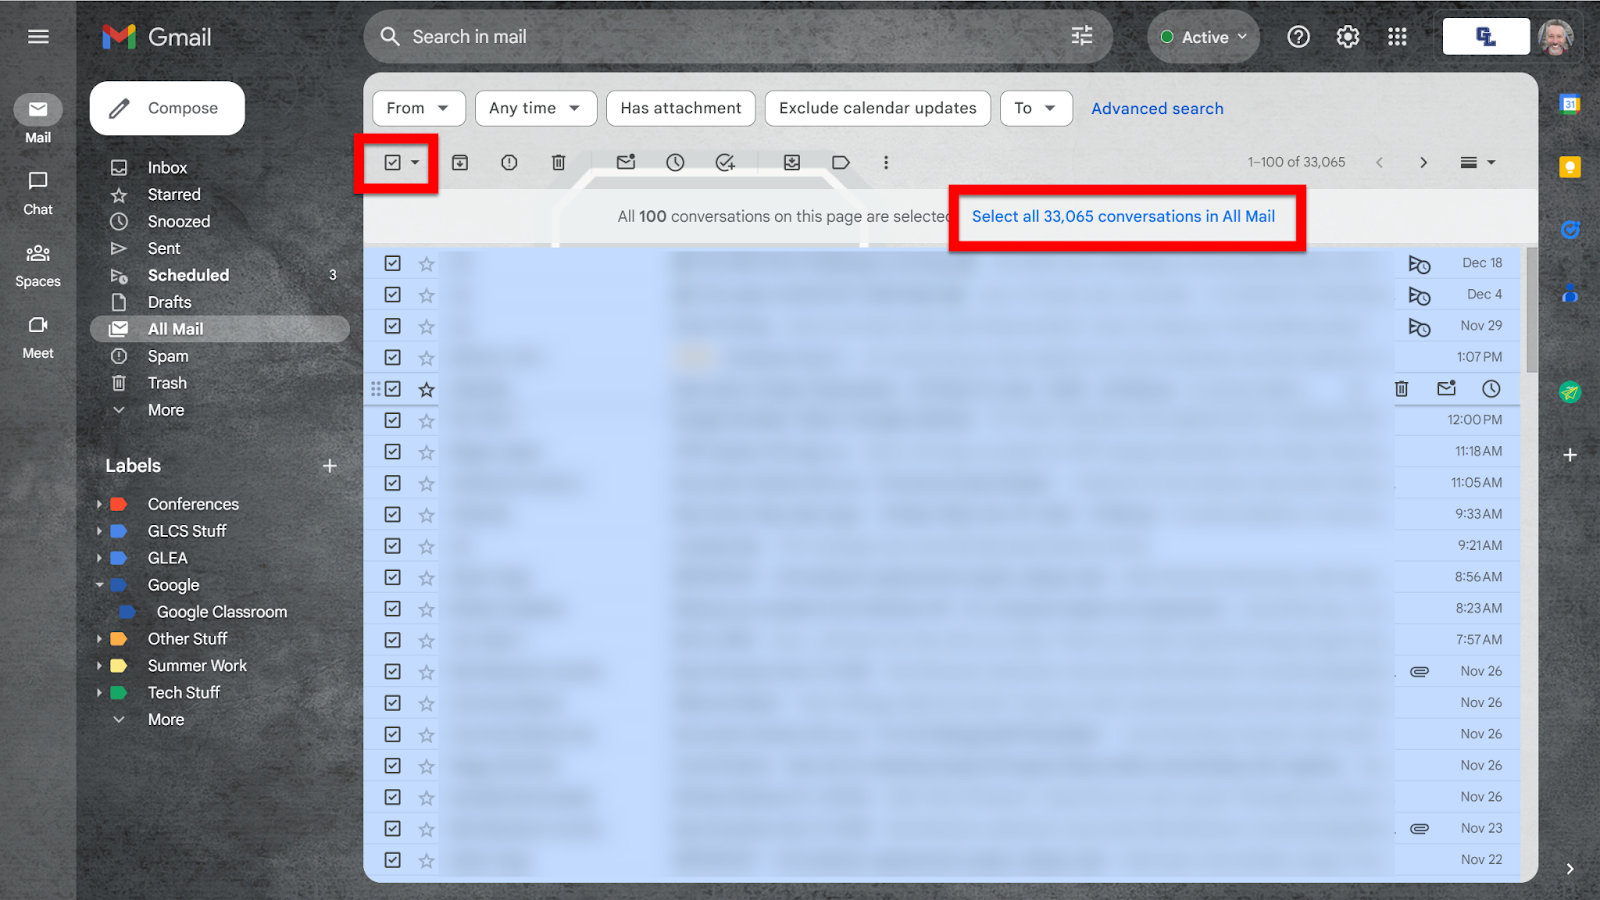The image size is (1600, 900).
Task: Open Contacts in side panel
Action: (1570, 293)
